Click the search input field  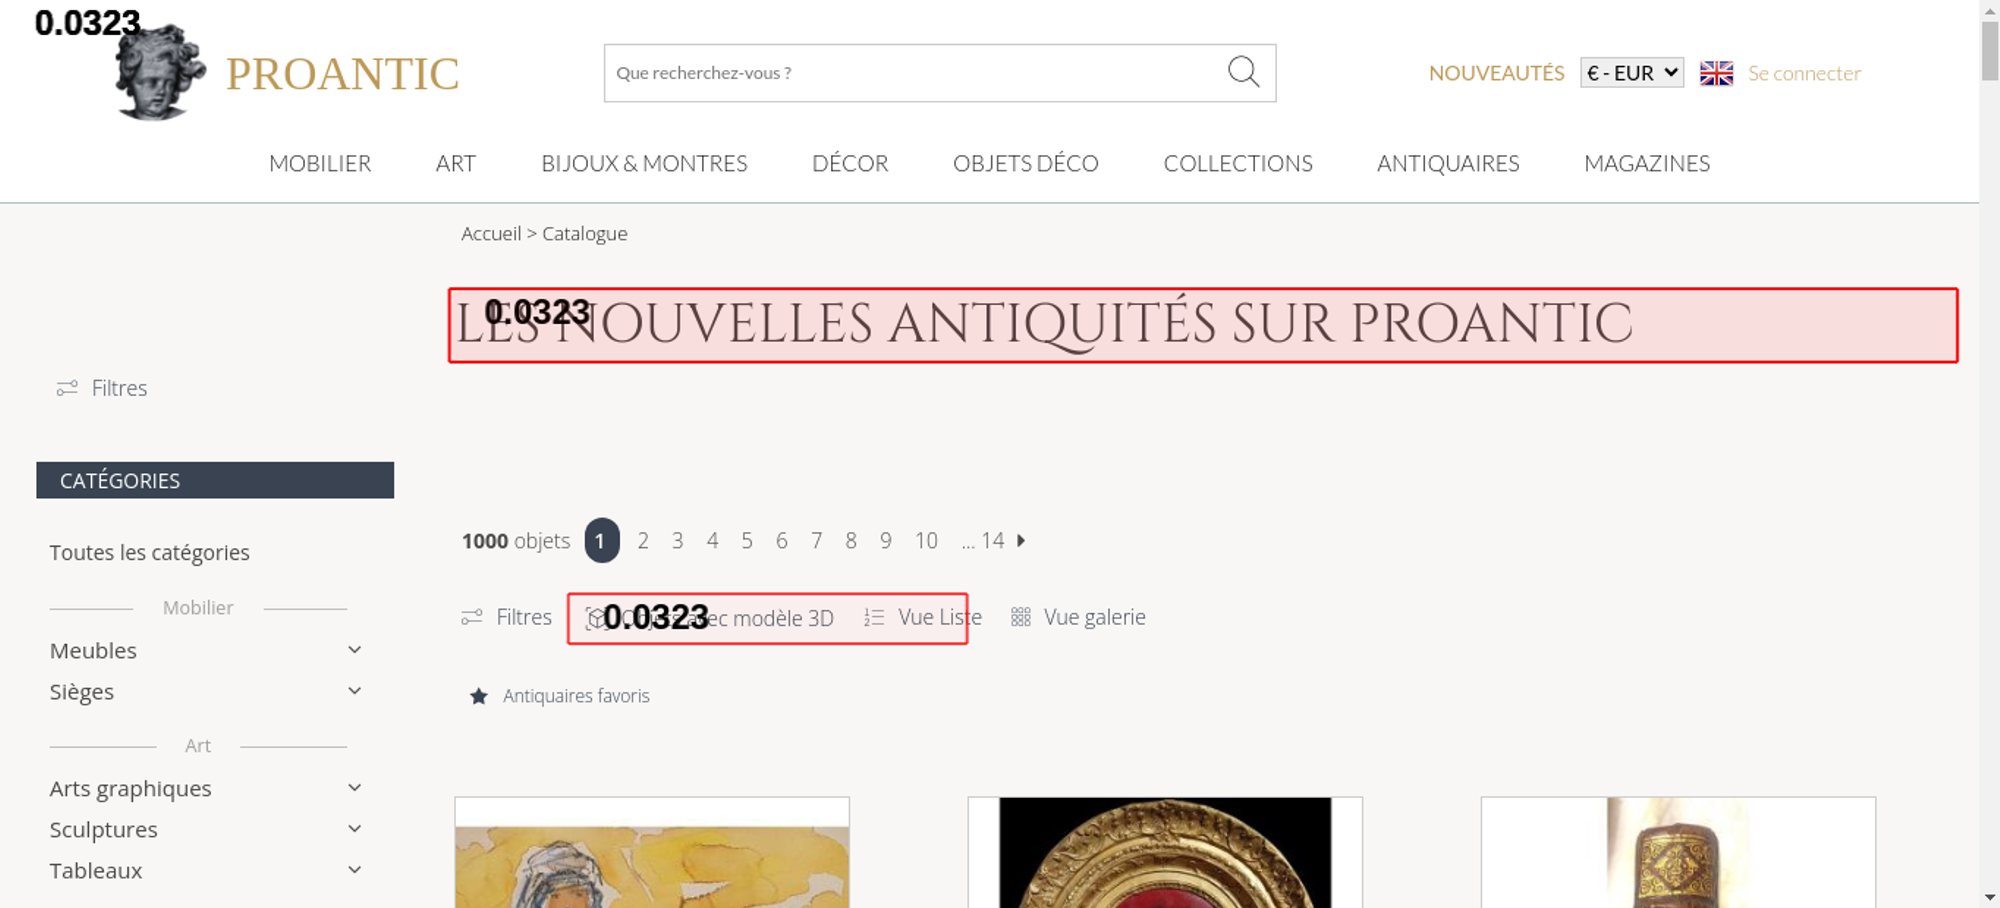coord(910,73)
